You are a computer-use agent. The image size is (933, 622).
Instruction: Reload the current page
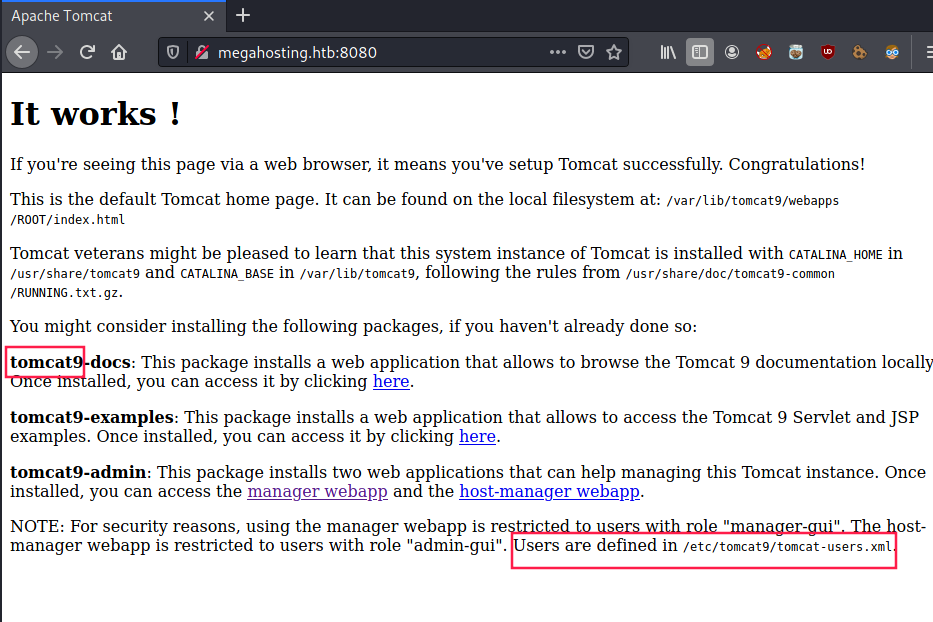87,52
